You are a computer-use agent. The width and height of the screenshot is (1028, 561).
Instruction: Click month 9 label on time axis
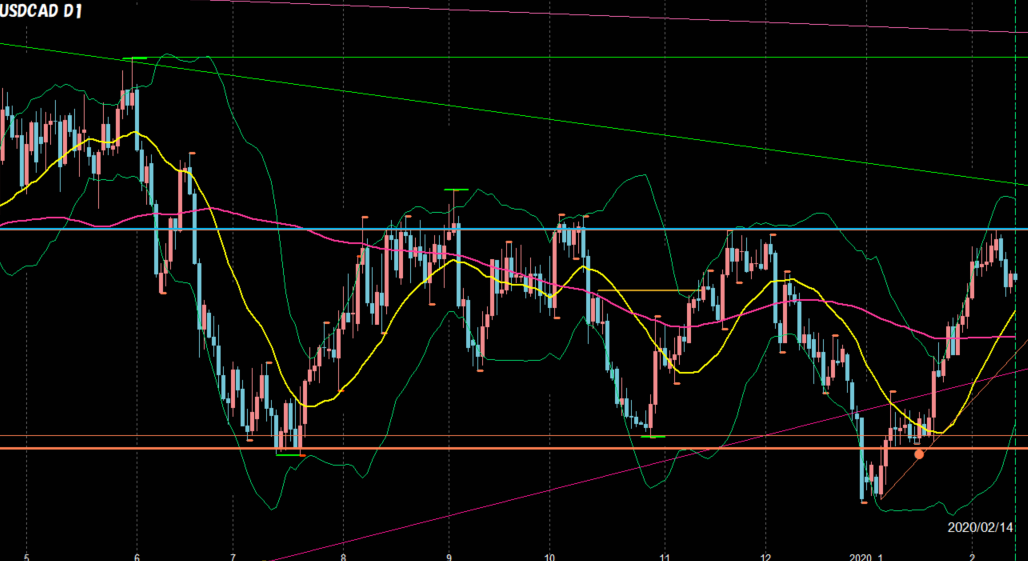[450, 557]
